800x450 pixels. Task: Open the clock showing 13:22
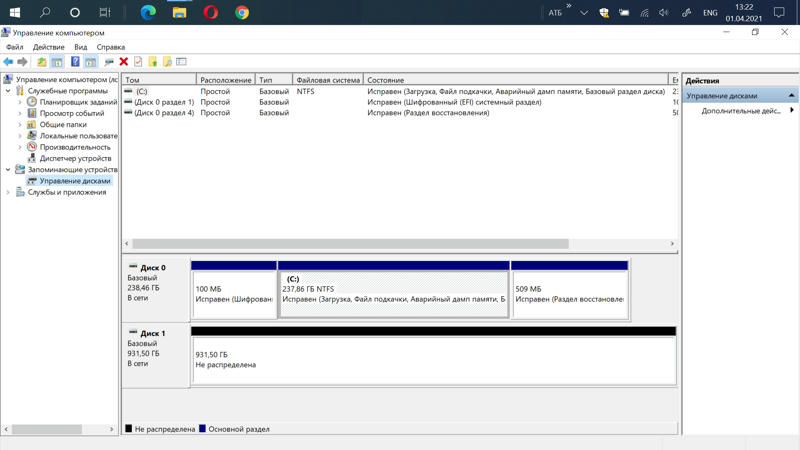(743, 13)
